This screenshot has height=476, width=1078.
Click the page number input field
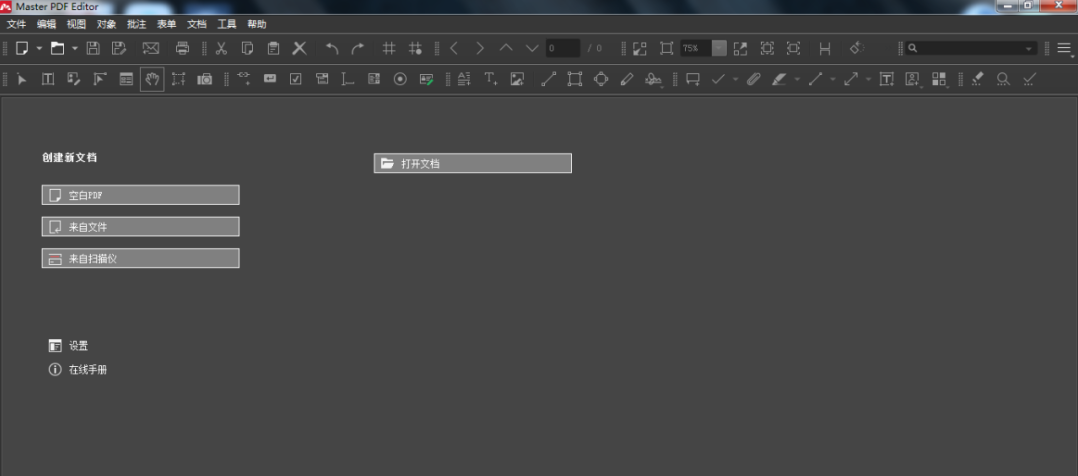(x=563, y=48)
